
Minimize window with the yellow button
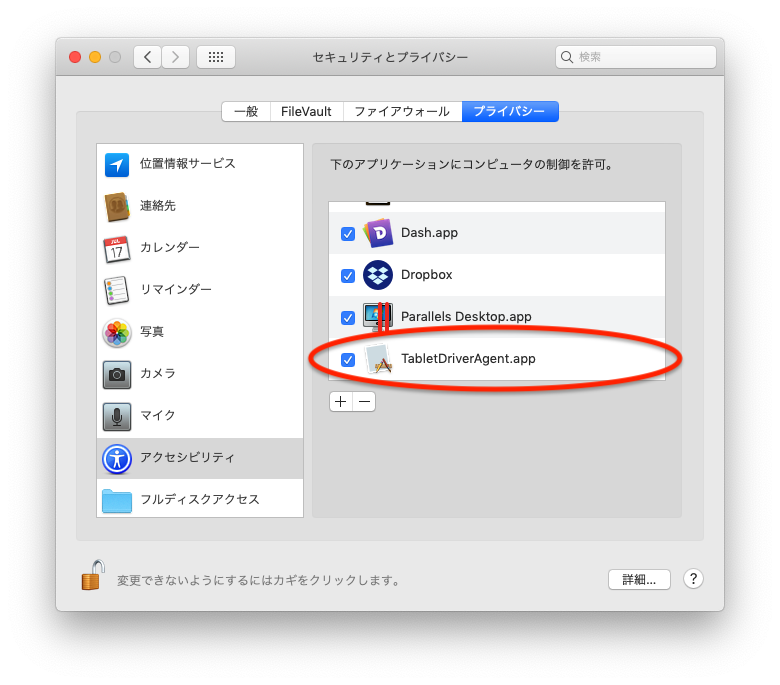[x=95, y=57]
